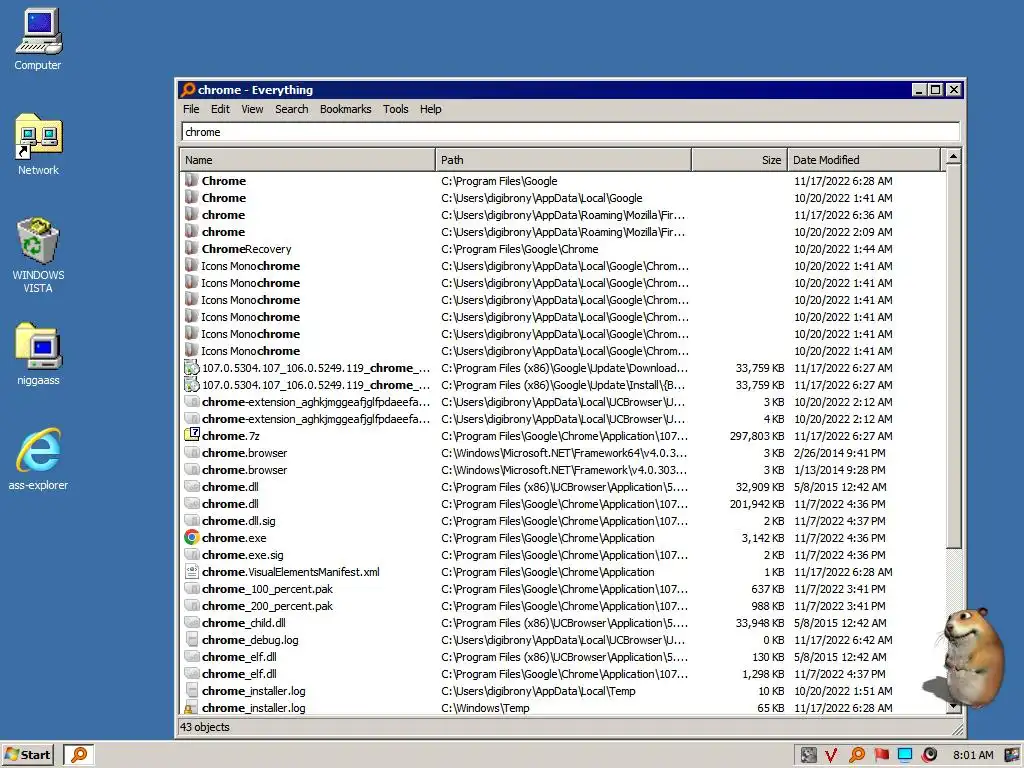
Task: Click the chrome.exe.sig file icon
Action: [191, 554]
